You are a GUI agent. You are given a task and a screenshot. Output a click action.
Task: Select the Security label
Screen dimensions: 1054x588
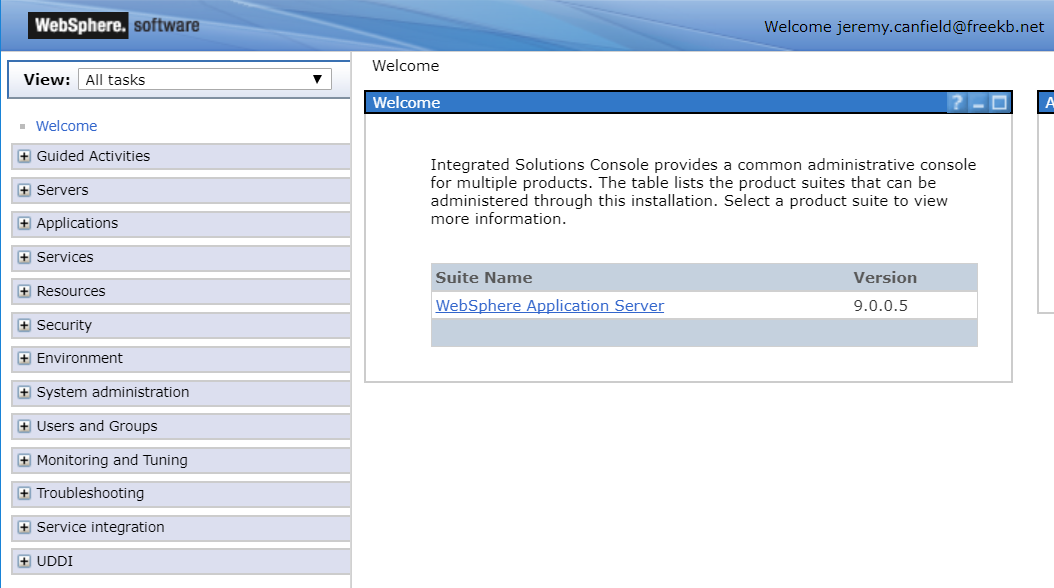tap(64, 325)
